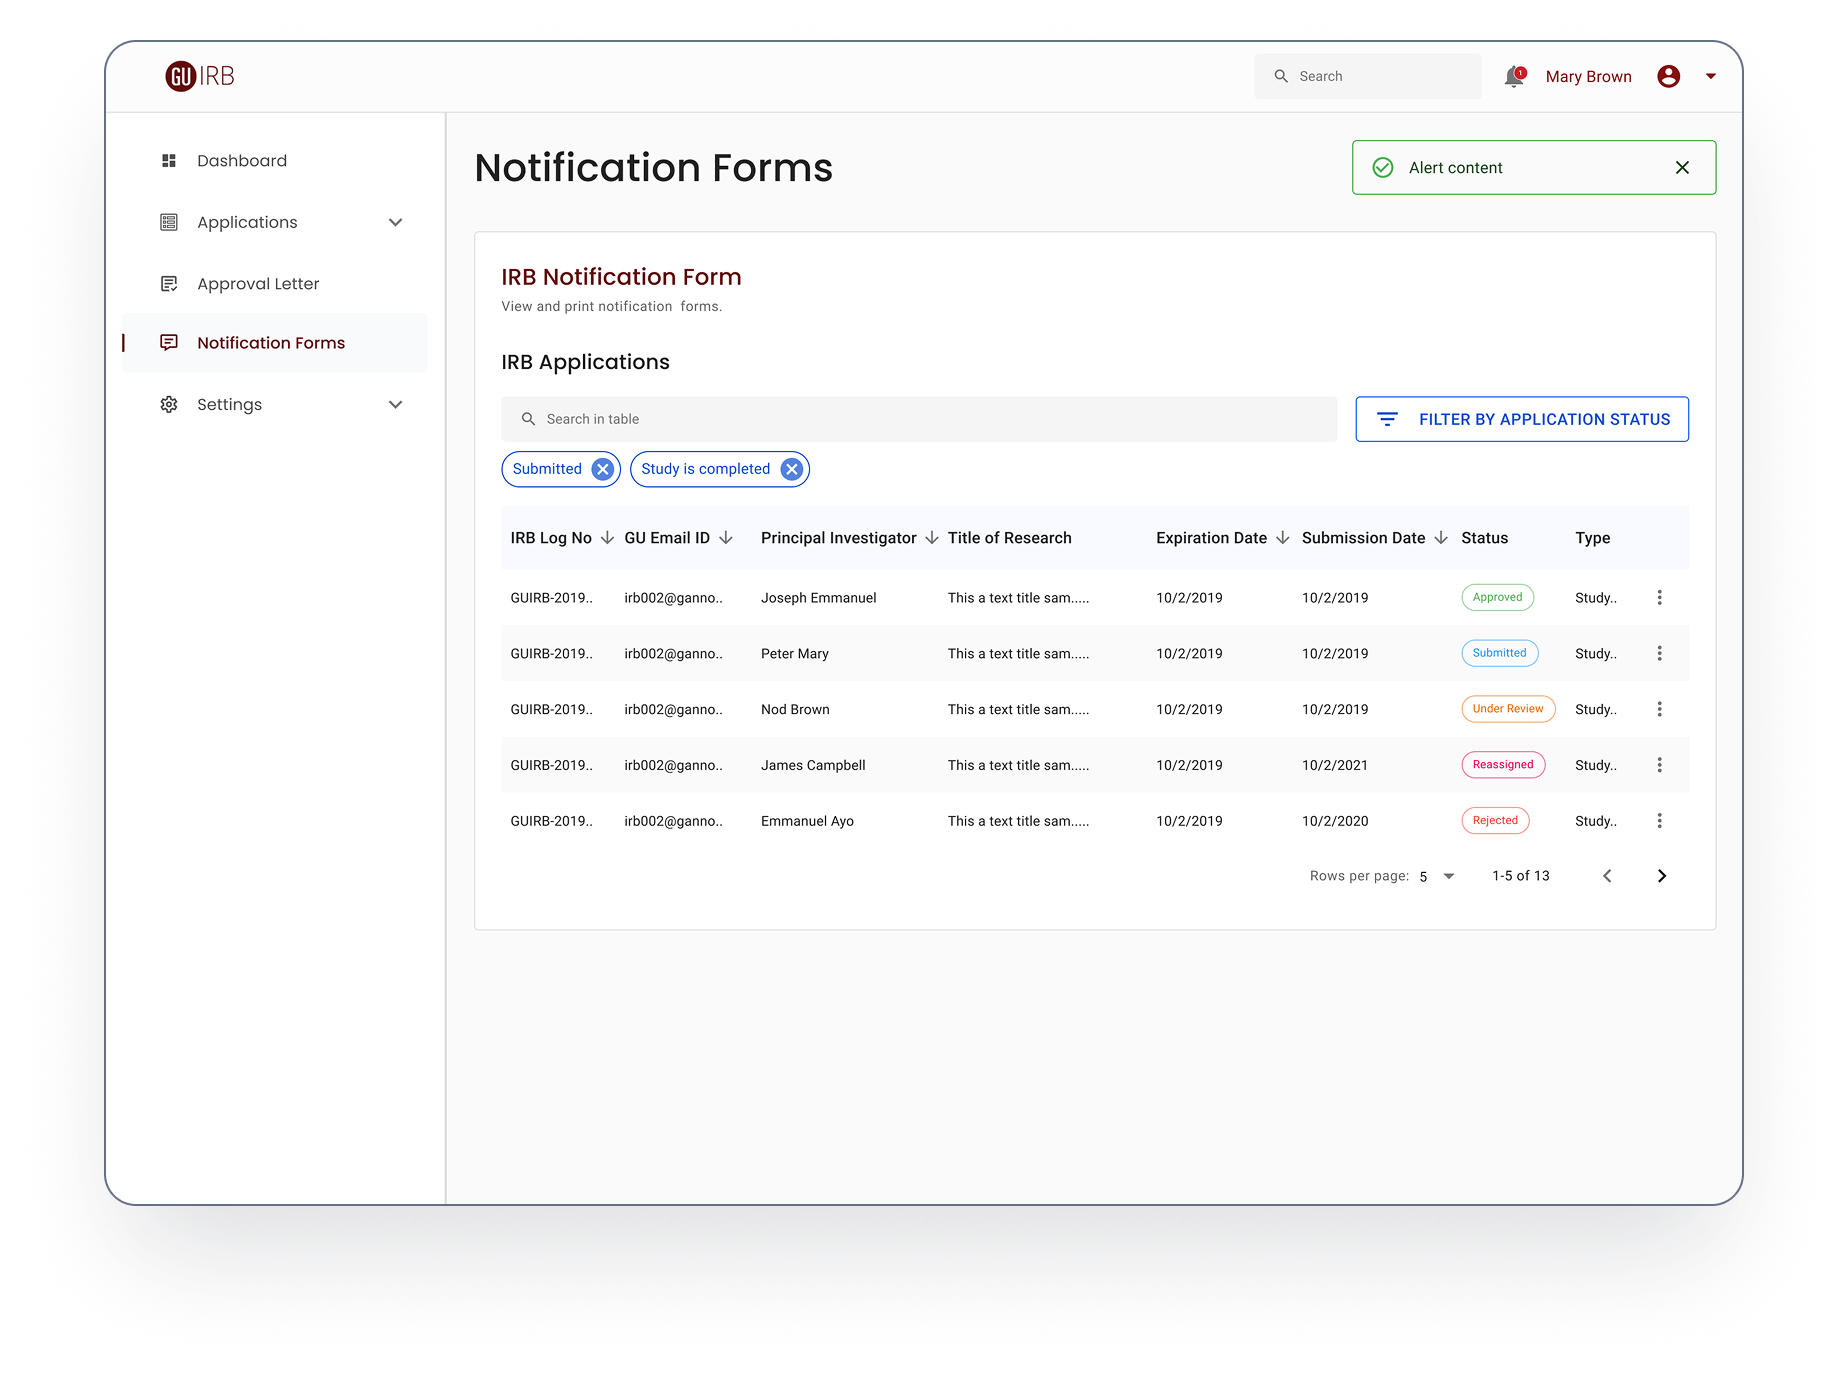Click the Under Review status badge
Image resolution: width=1848 pixels, height=1374 pixels.
[1508, 709]
